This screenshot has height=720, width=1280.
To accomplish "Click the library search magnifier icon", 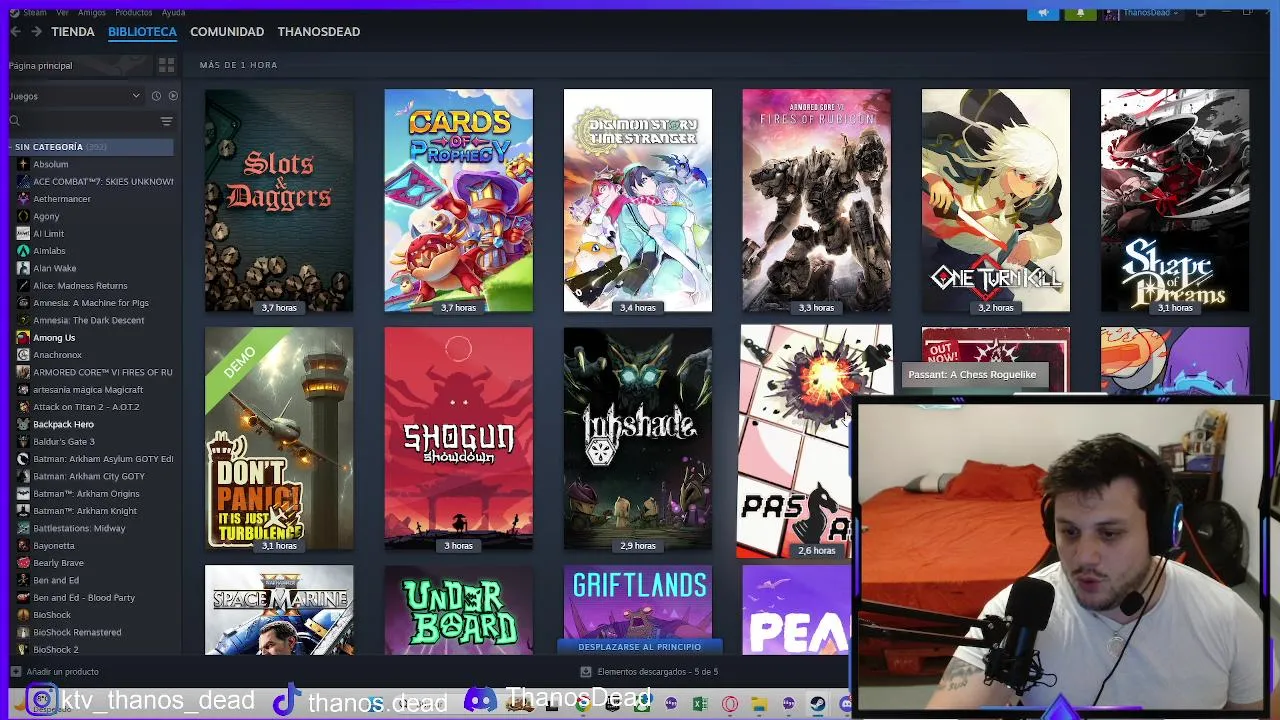I will coord(15,121).
